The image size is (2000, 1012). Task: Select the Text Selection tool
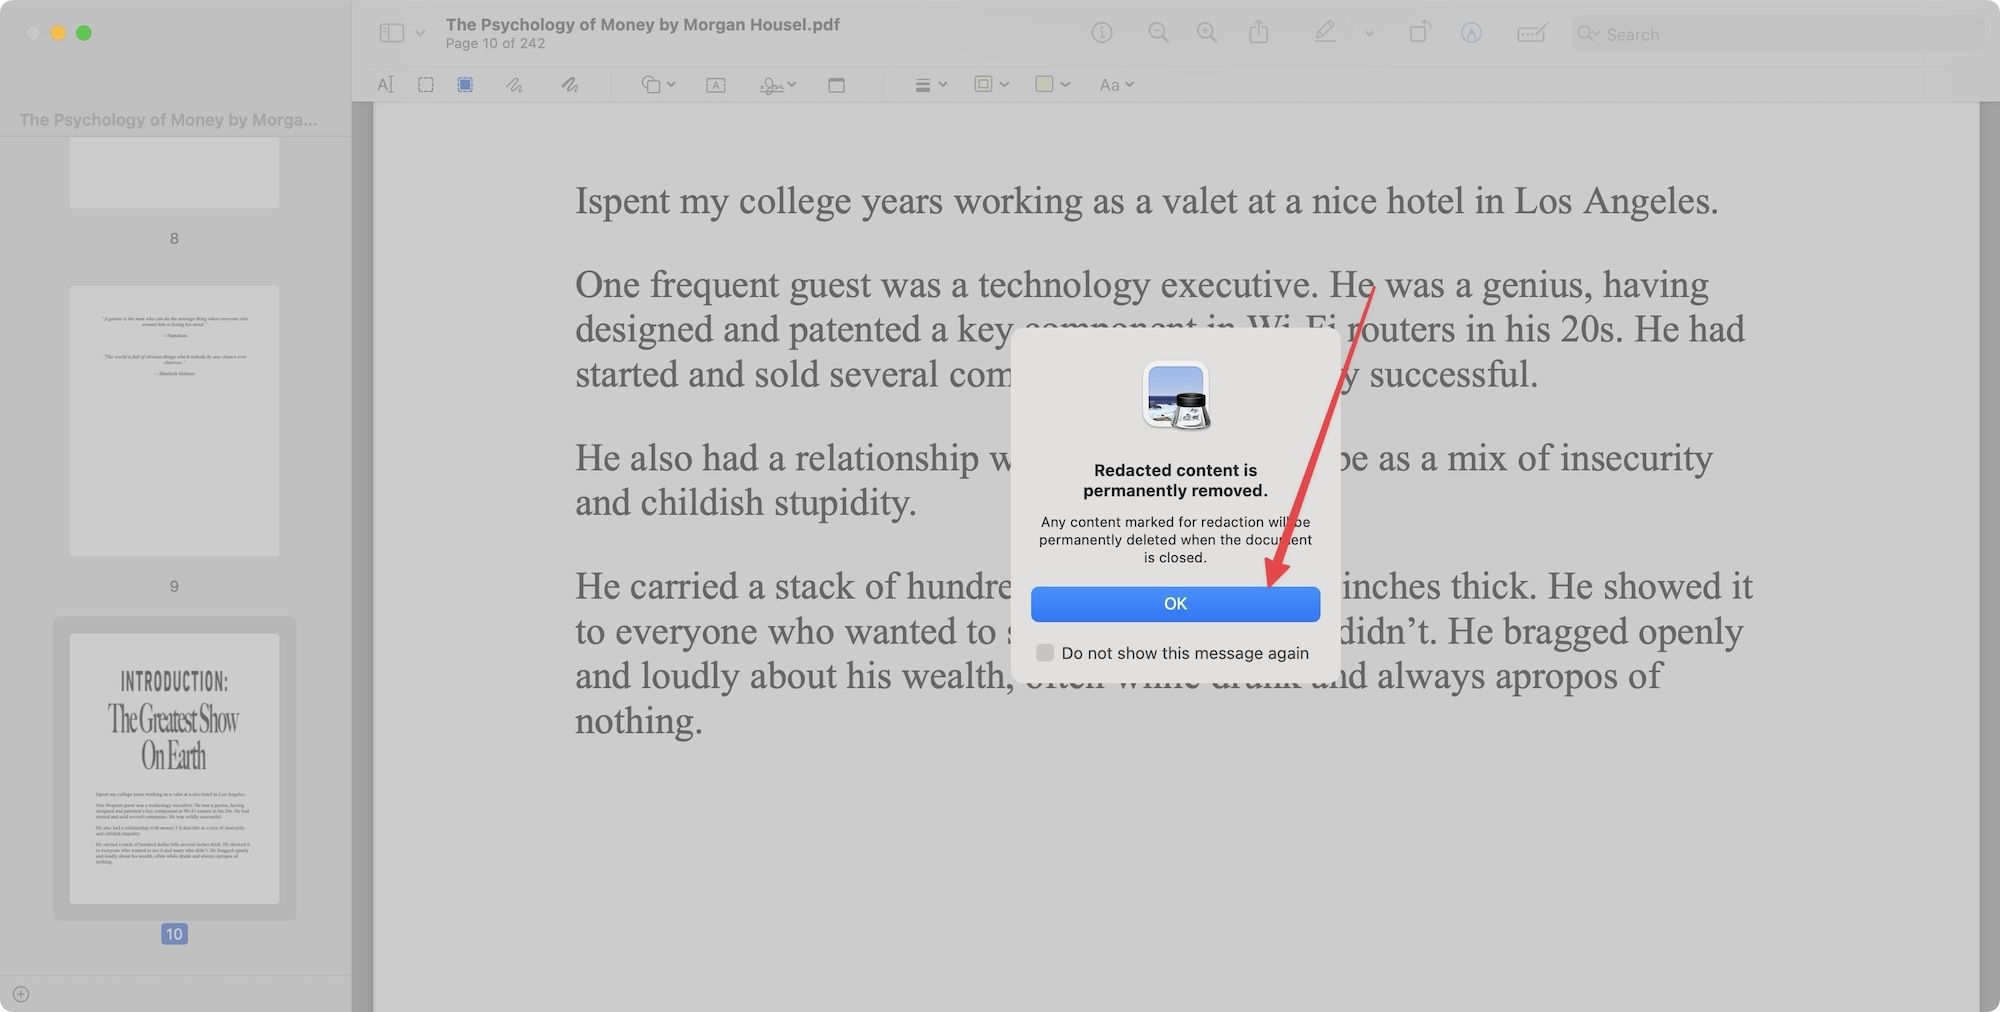385,85
